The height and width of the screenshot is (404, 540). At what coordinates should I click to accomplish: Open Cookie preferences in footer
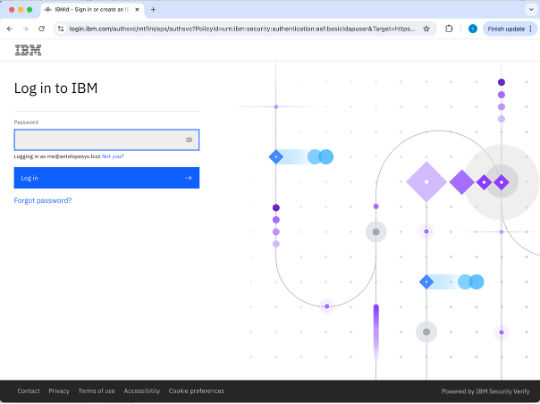(x=196, y=391)
